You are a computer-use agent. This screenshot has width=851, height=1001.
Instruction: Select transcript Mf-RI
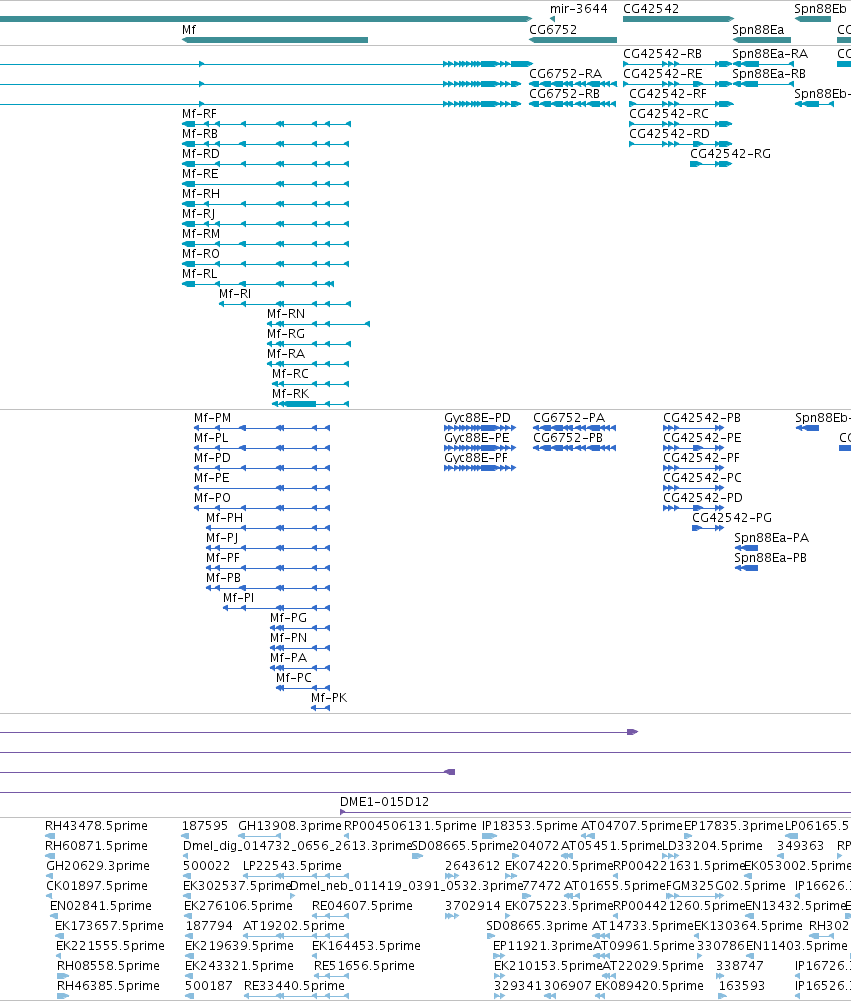235,294
